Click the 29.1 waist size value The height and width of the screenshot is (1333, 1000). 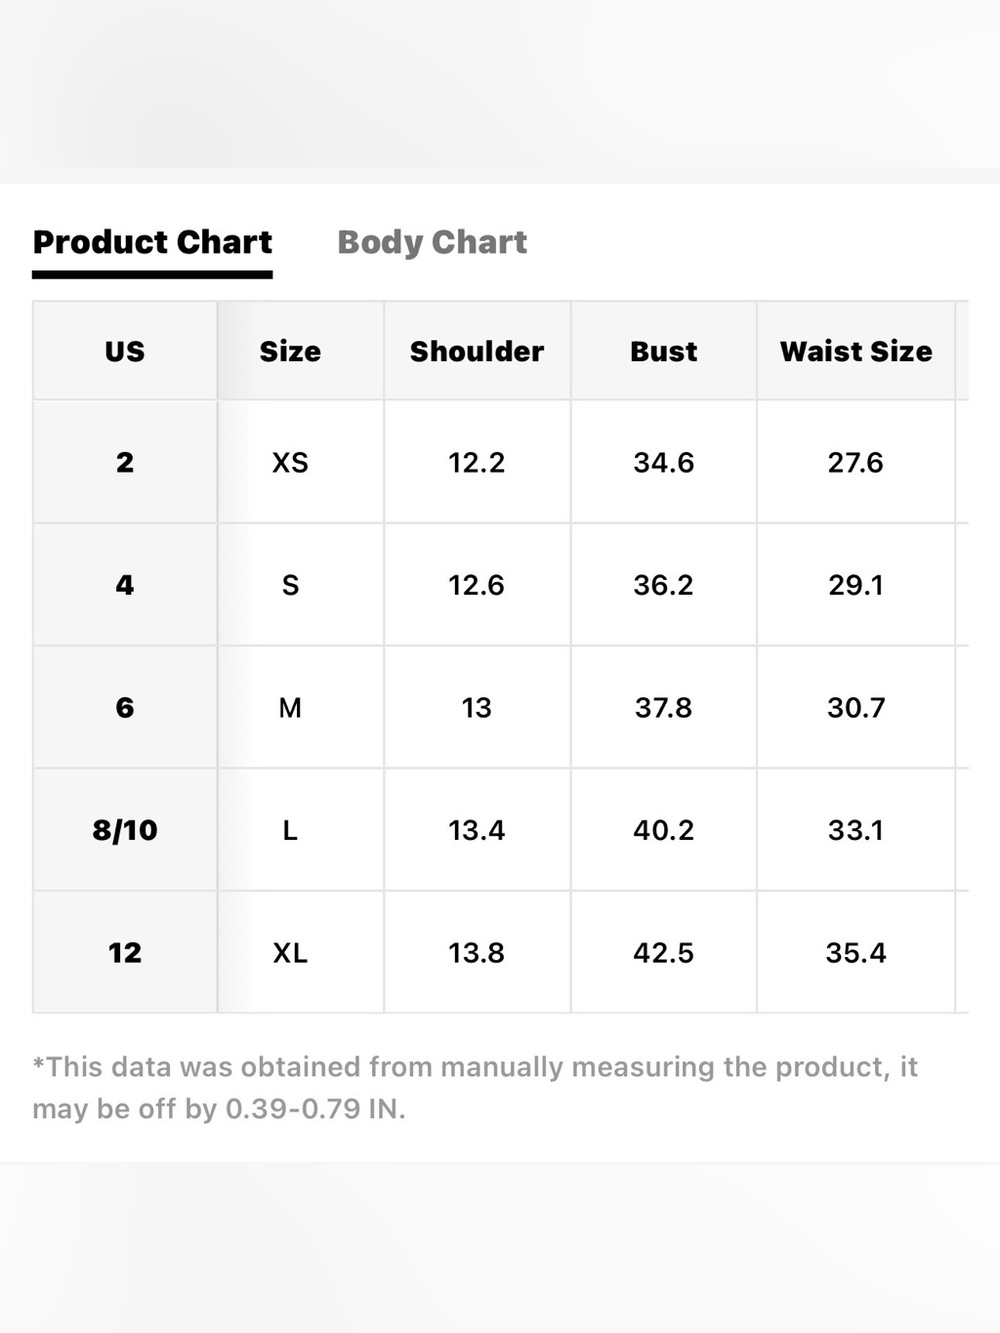coord(856,585)
